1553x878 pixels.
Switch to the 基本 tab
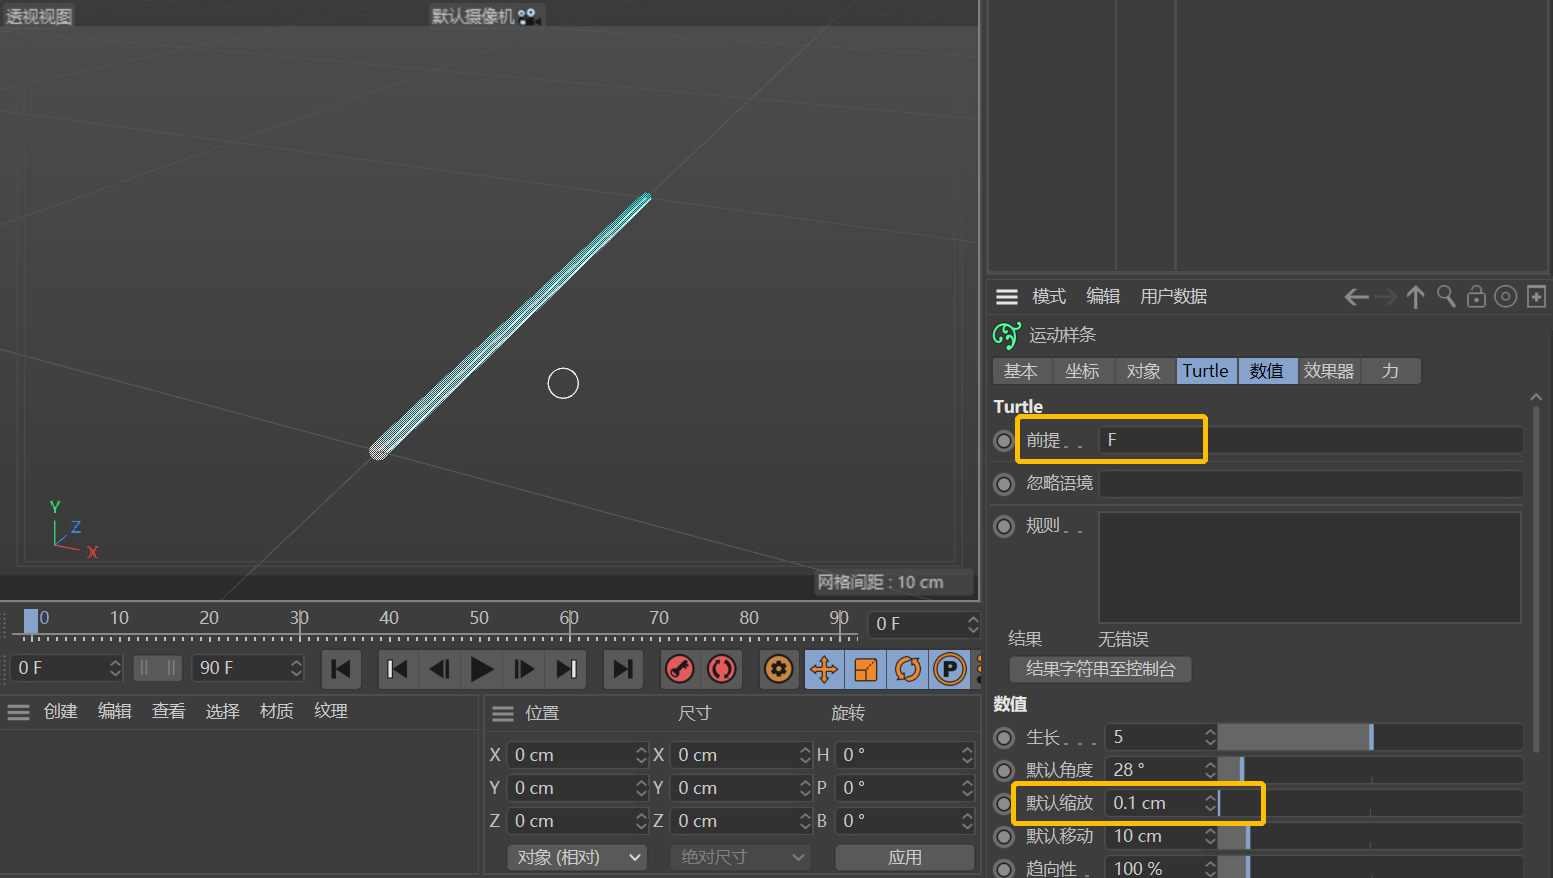(x=1020, y=371)
